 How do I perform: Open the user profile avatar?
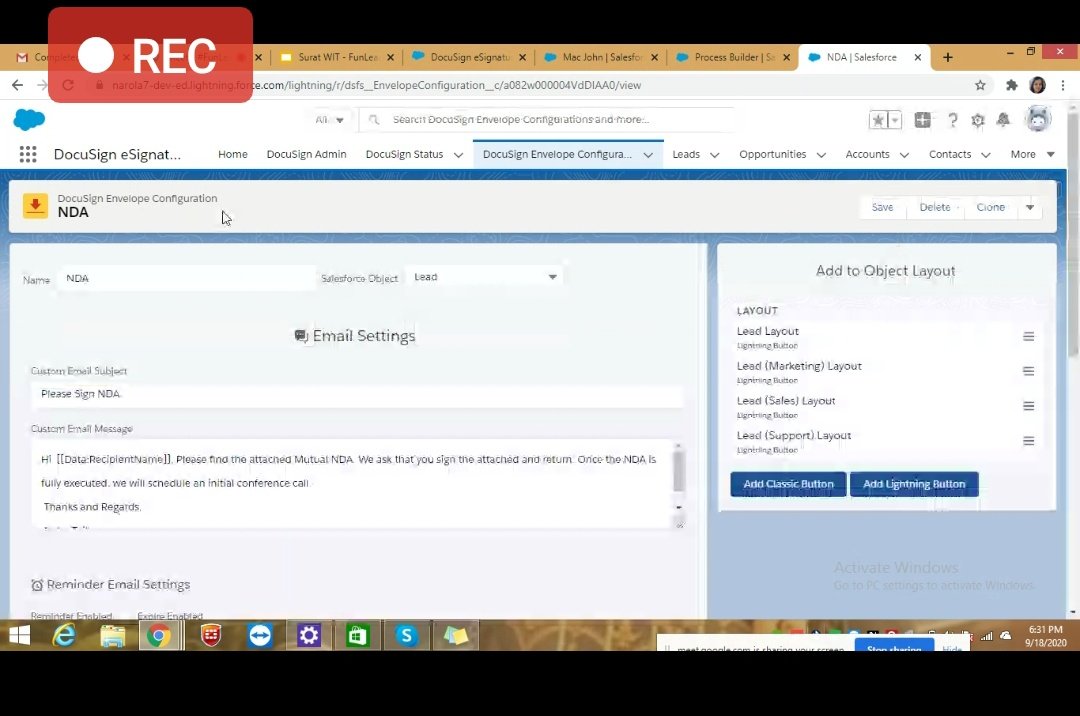click(1038, 119)
